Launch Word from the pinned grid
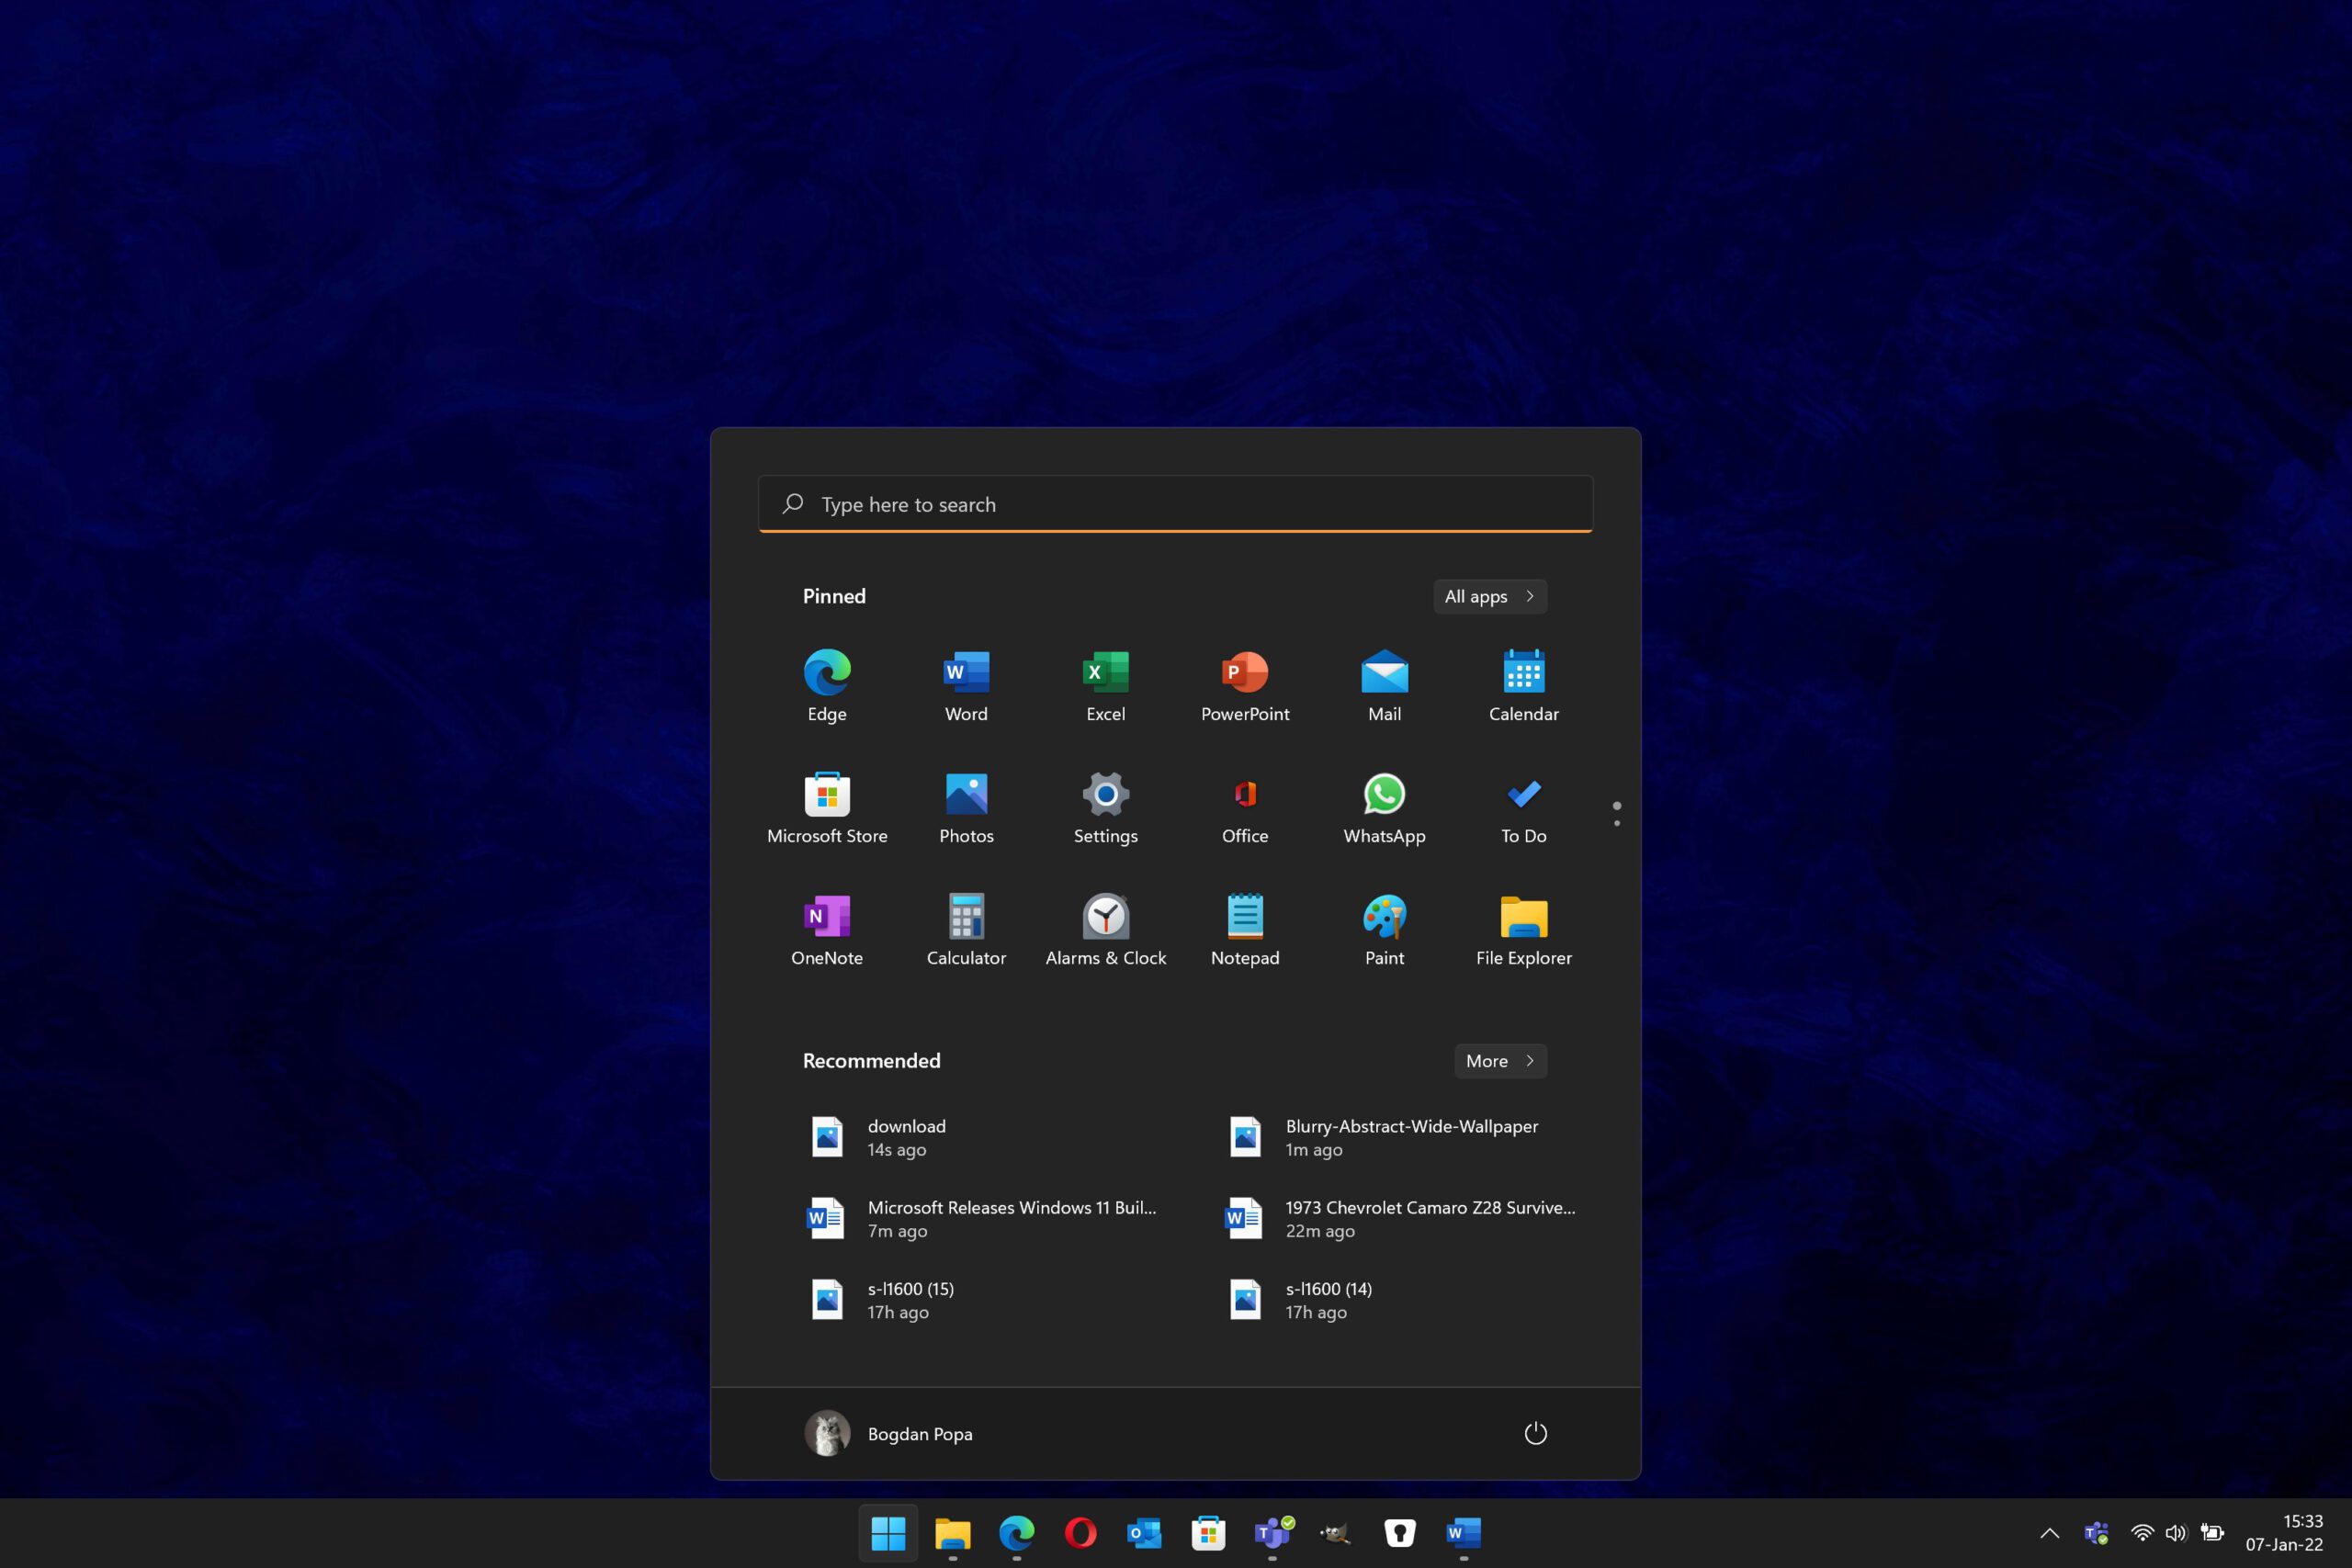The height and width of the screenshot is (1568, 2352). point(966,686)
